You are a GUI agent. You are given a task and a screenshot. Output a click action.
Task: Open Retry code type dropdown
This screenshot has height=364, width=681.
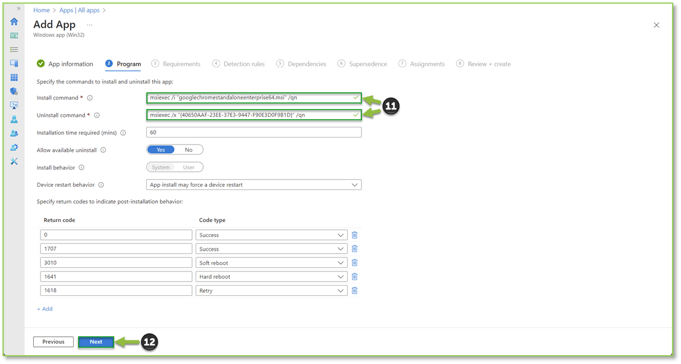click(x=271, y=291)
